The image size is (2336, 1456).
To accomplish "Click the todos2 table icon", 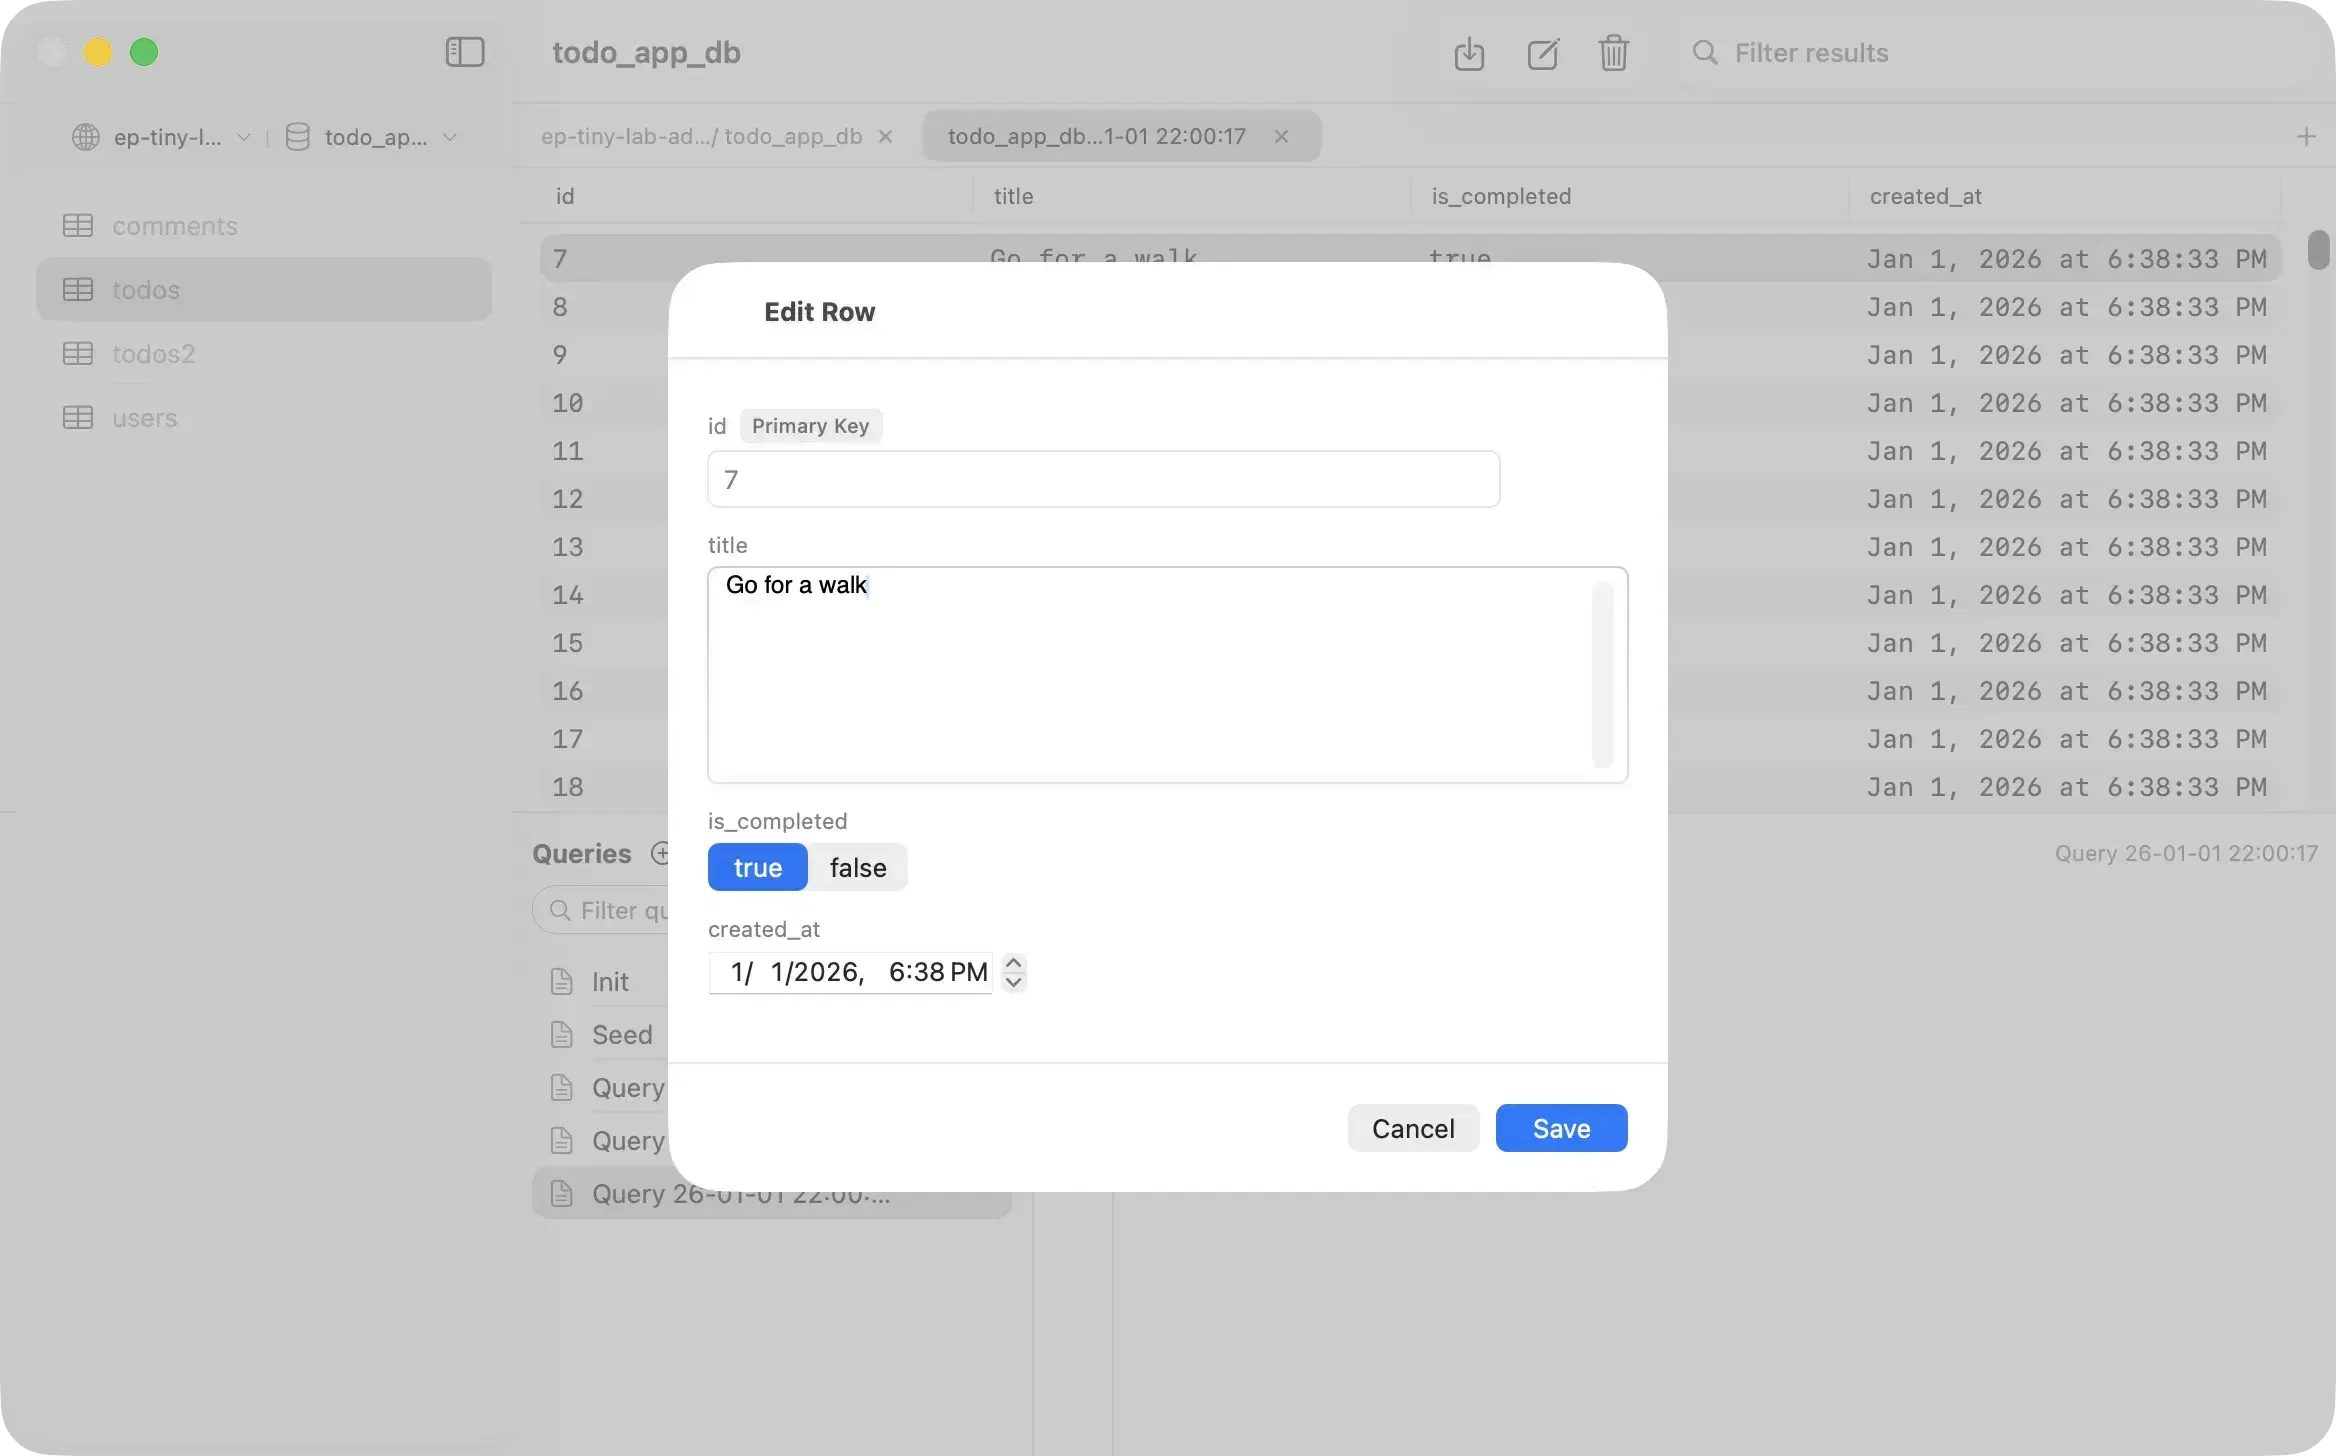I will (78, 354).
